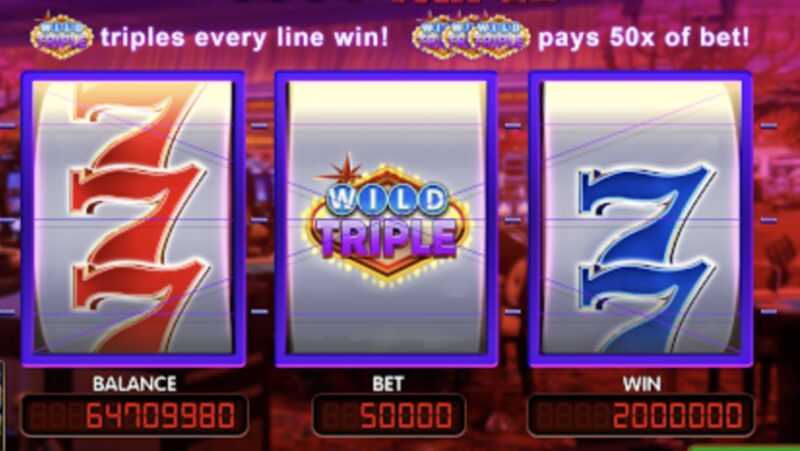800x451 pixels.
Task: Click the "triples every line win!" text
Action: click(x=244, y=37)
